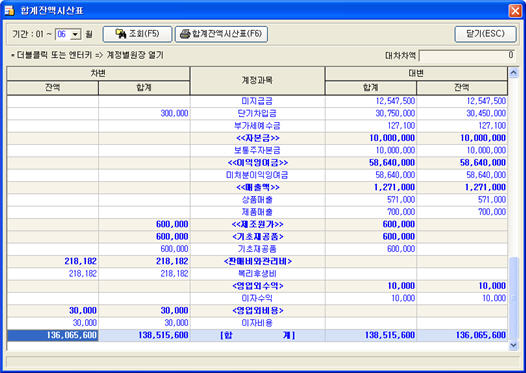Click the highlighted 136,065,600 debit balance cell
This screenshot has height=373, width=526.
pos(53,335)
